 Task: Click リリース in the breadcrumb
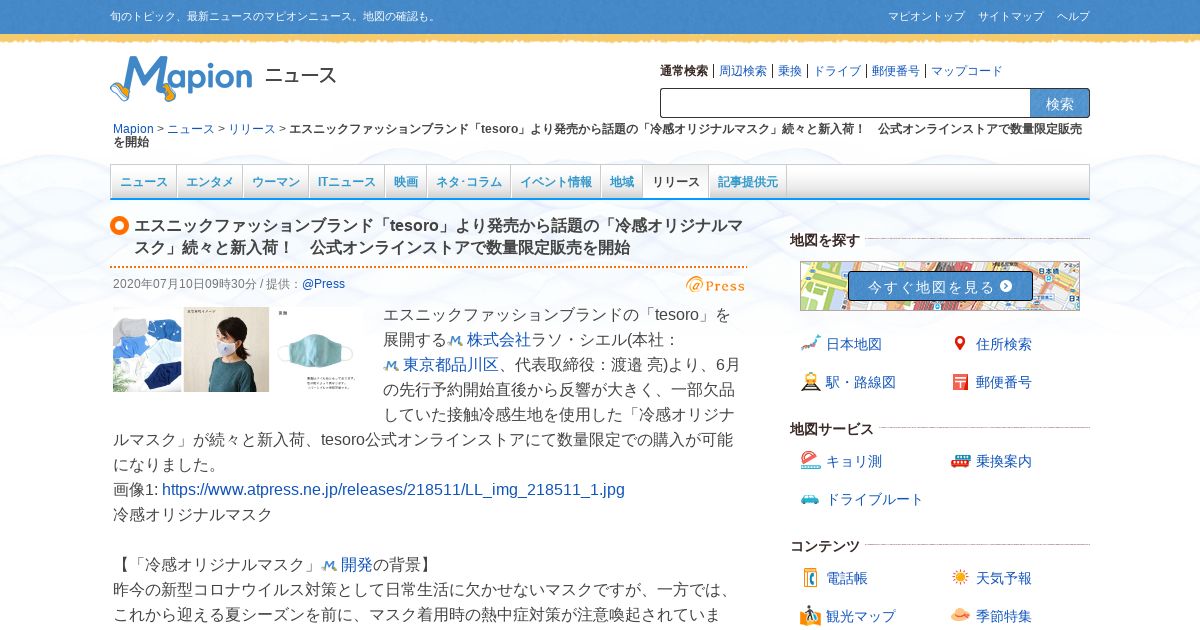[x=252, y=129]
